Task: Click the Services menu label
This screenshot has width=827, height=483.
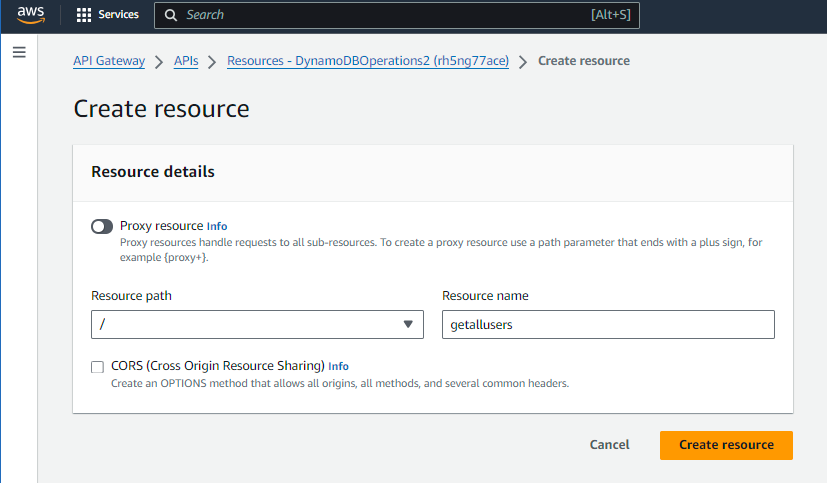Action: tap(118, 15)
